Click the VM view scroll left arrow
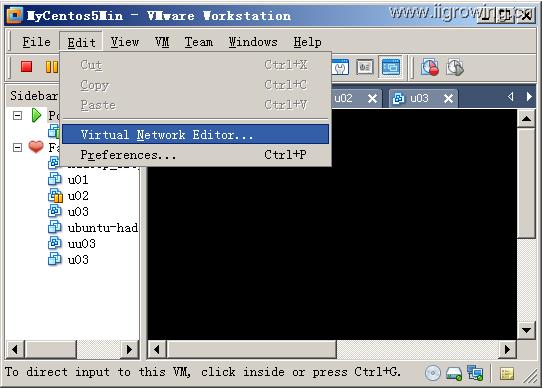The height and width of the screenshot is (388, 542). pos(157,349)
